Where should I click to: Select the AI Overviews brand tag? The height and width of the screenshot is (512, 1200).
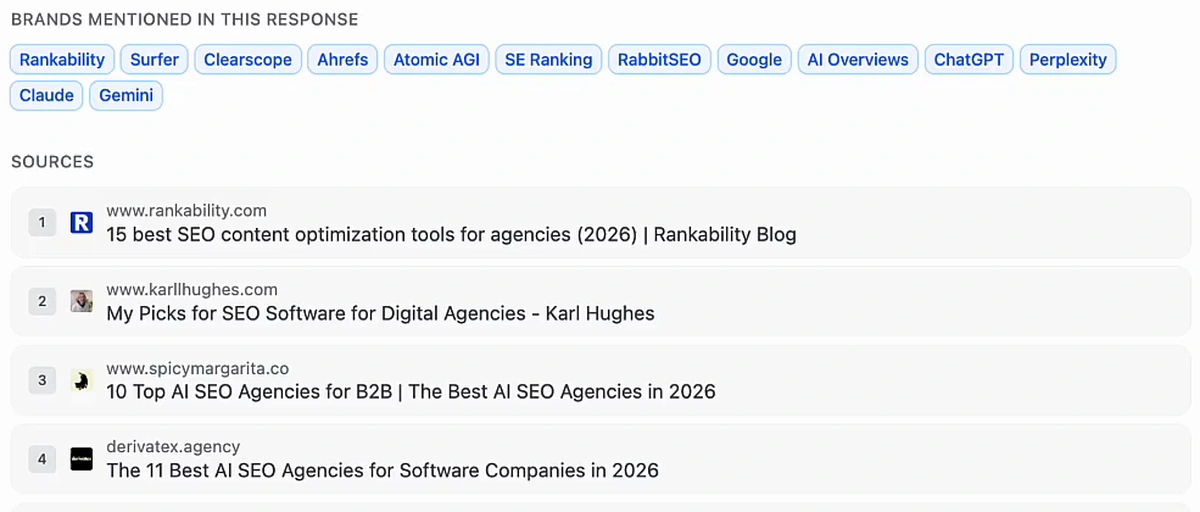[858, 59]
